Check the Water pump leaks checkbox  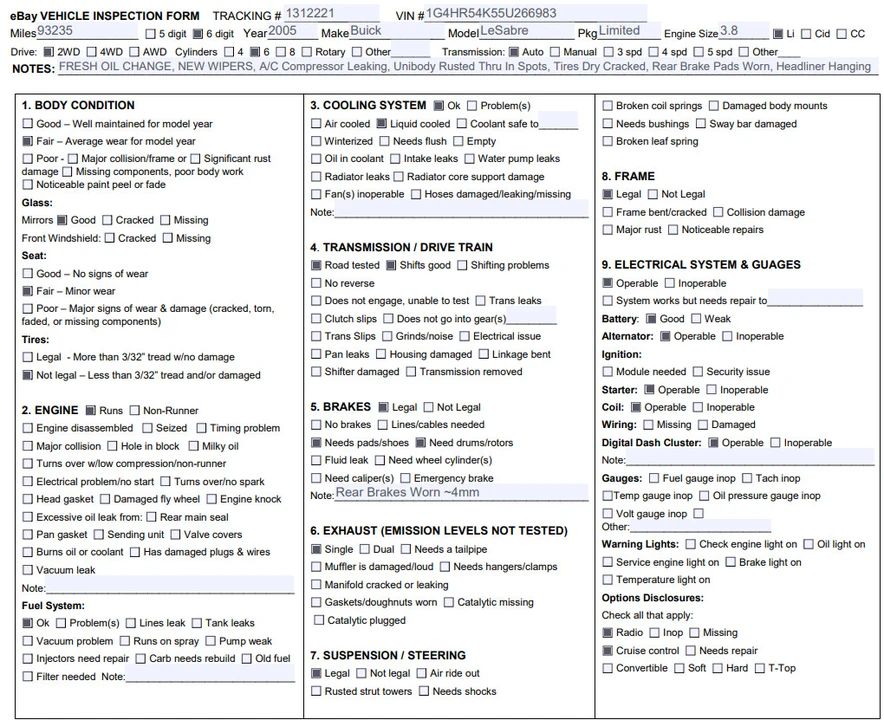pyautogui.click(x=469, y=158)
